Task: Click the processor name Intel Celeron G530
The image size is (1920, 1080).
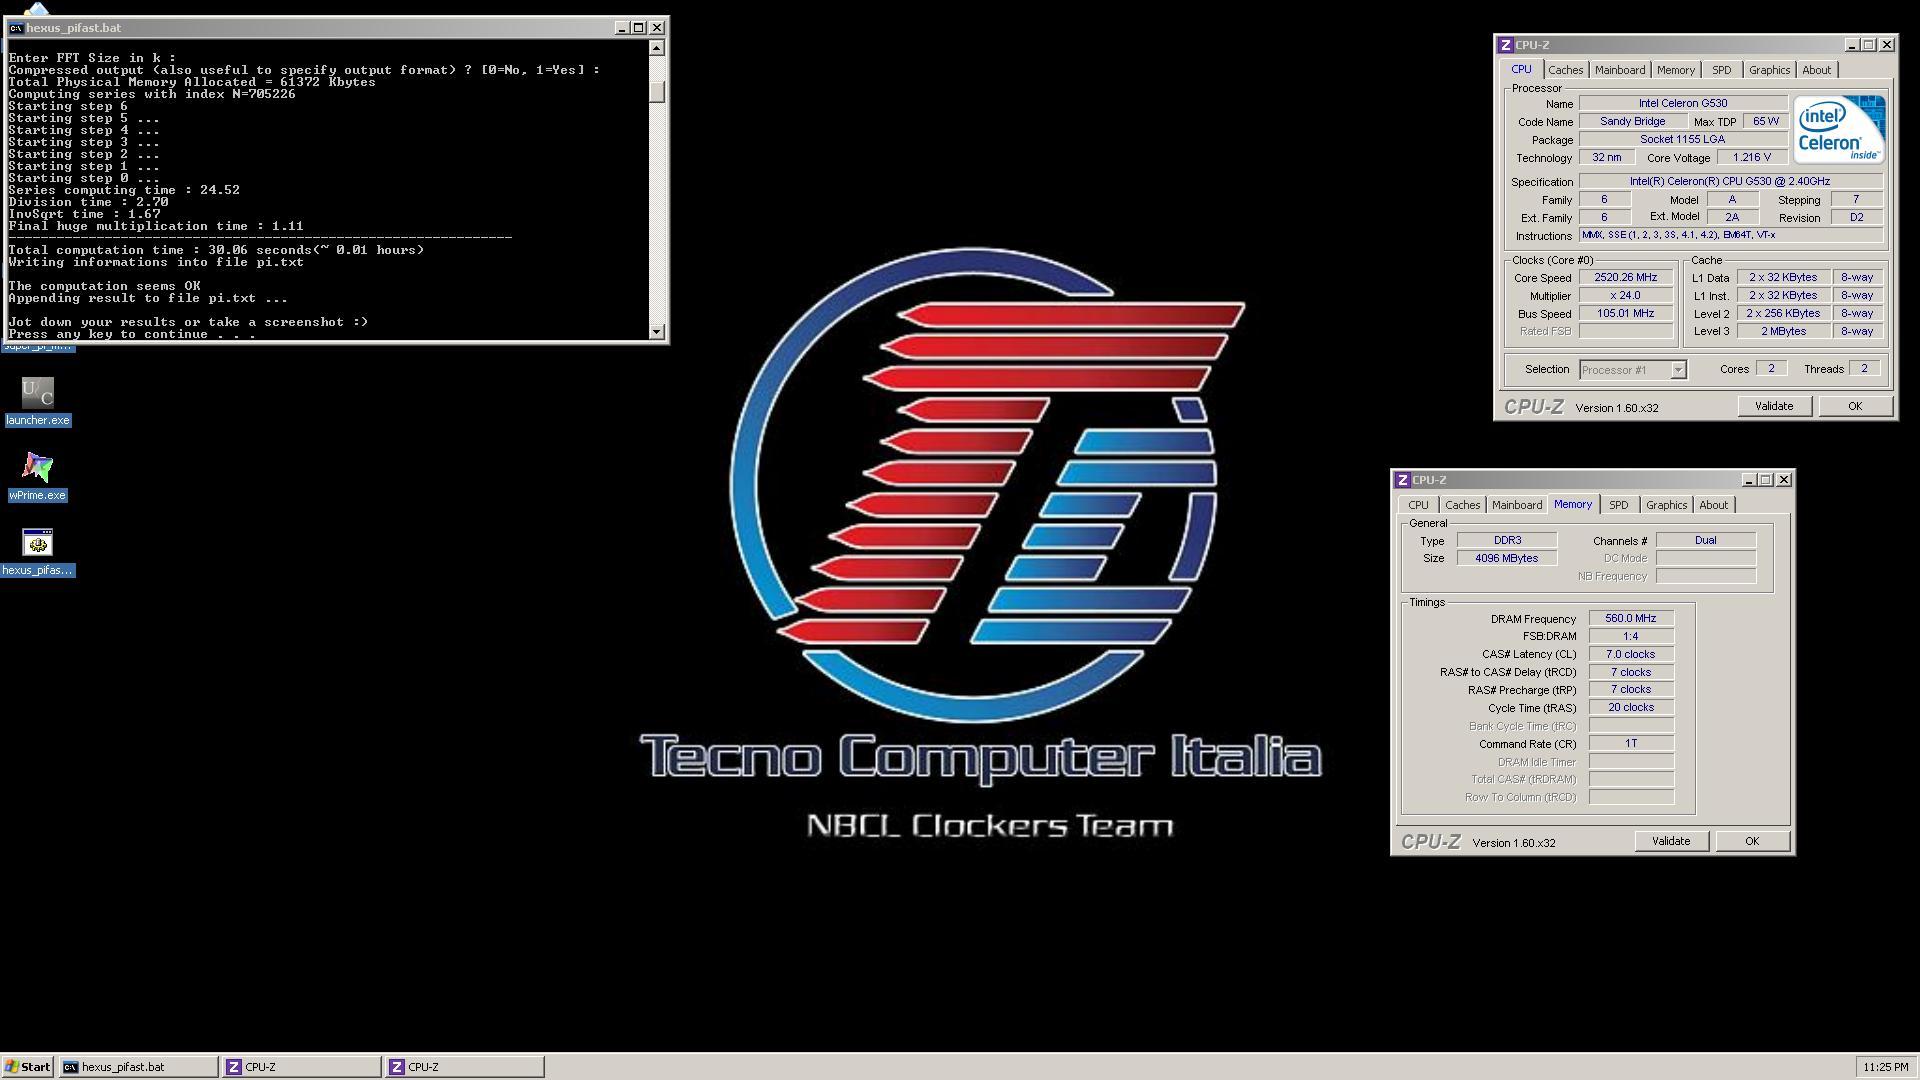Action: click(x=1683, y=103)
